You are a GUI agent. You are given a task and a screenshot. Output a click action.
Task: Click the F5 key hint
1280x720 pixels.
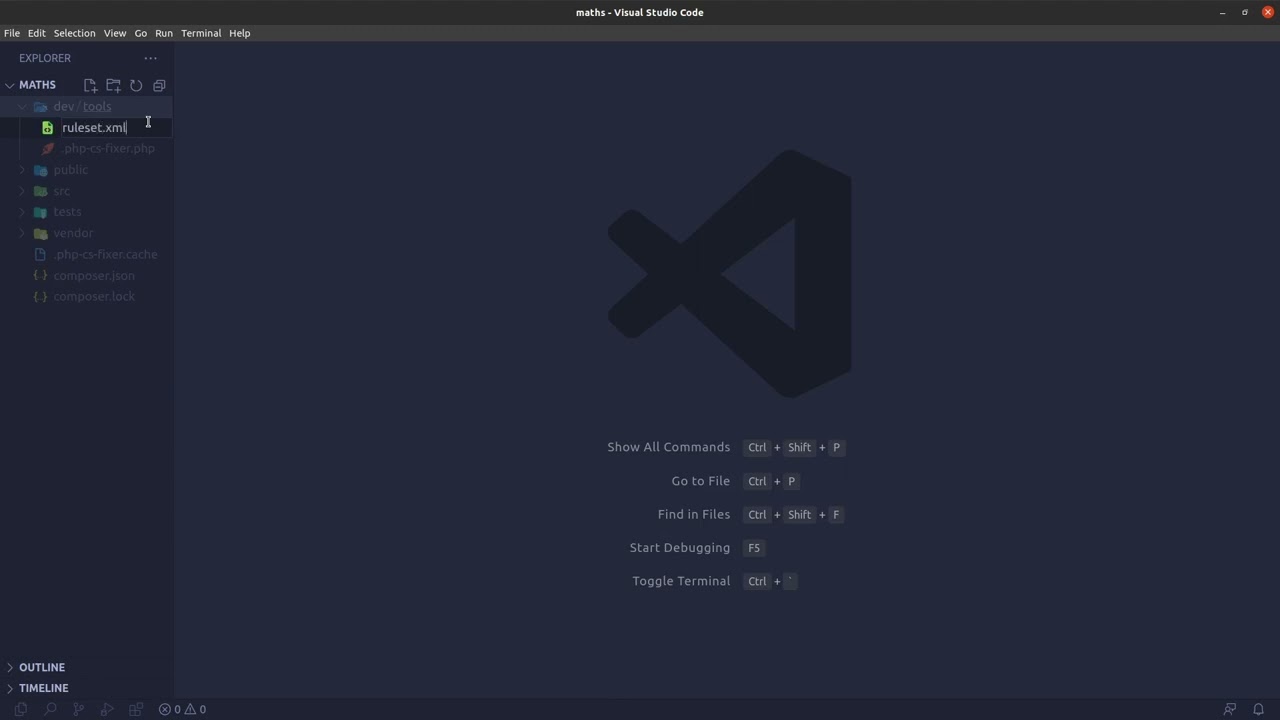tap(754, 548)
